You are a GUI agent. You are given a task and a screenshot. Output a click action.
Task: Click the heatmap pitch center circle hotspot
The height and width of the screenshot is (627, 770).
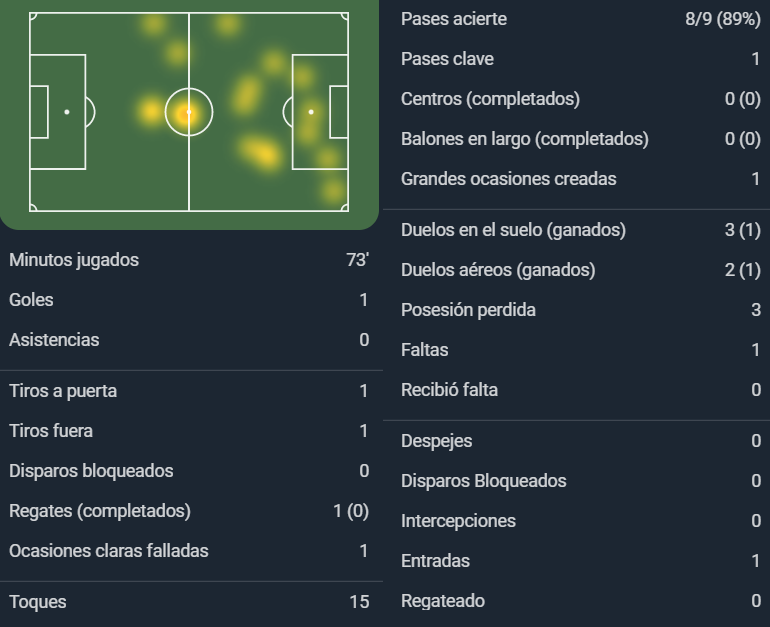pyautogui.click(x=189, y=112)
